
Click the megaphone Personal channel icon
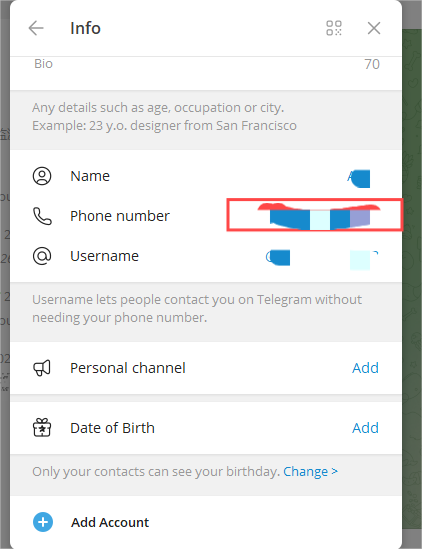[42, 368]
